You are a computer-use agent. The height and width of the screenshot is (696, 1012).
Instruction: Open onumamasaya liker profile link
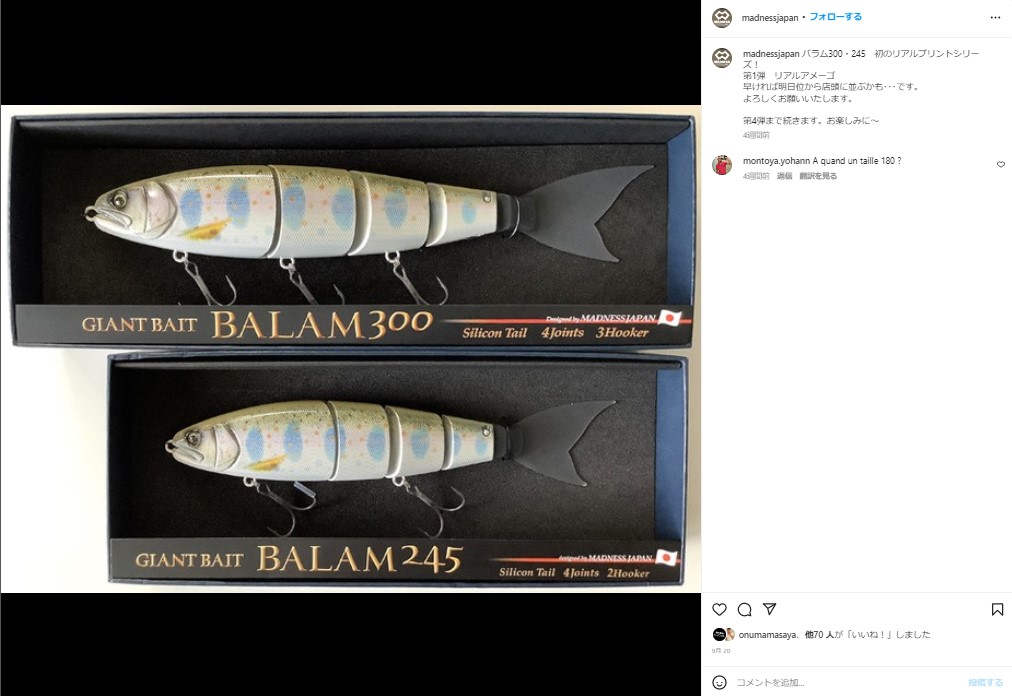[767, 635]
